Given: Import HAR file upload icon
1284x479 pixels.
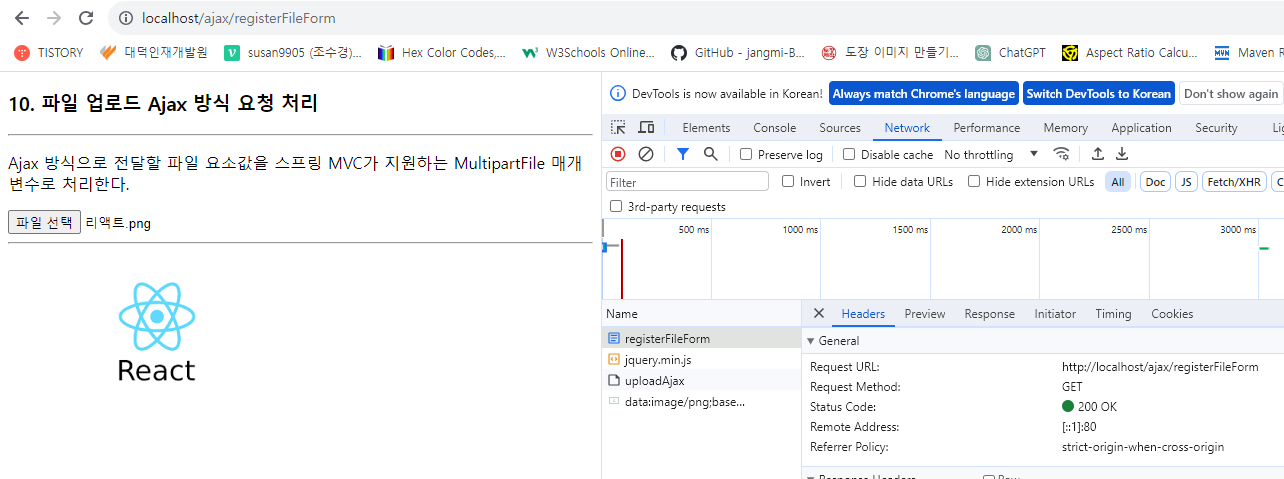Looking at the screenshot, I should [1097, 154].
